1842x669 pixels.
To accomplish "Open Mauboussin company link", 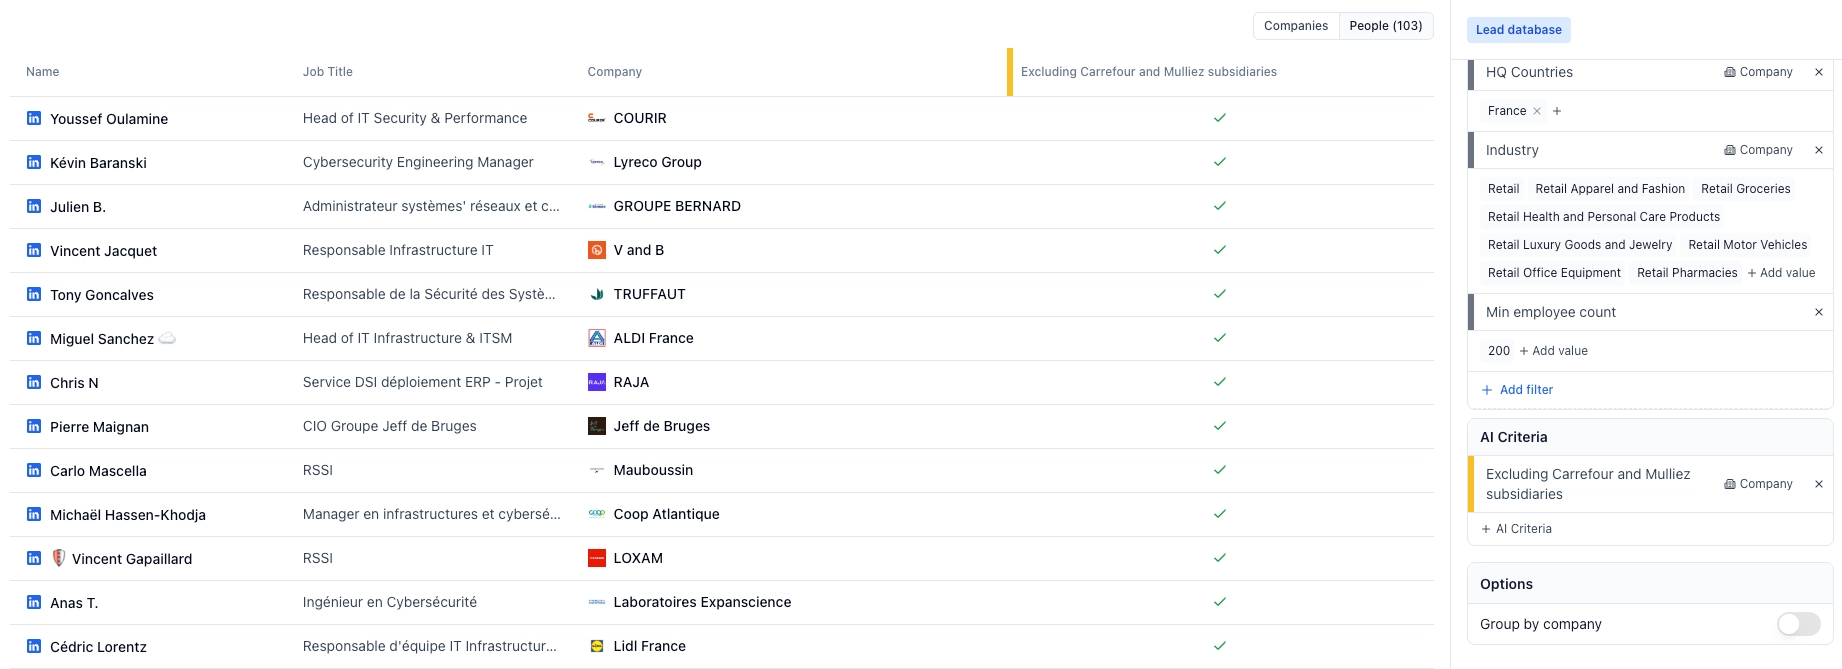I will pos(653,470).
